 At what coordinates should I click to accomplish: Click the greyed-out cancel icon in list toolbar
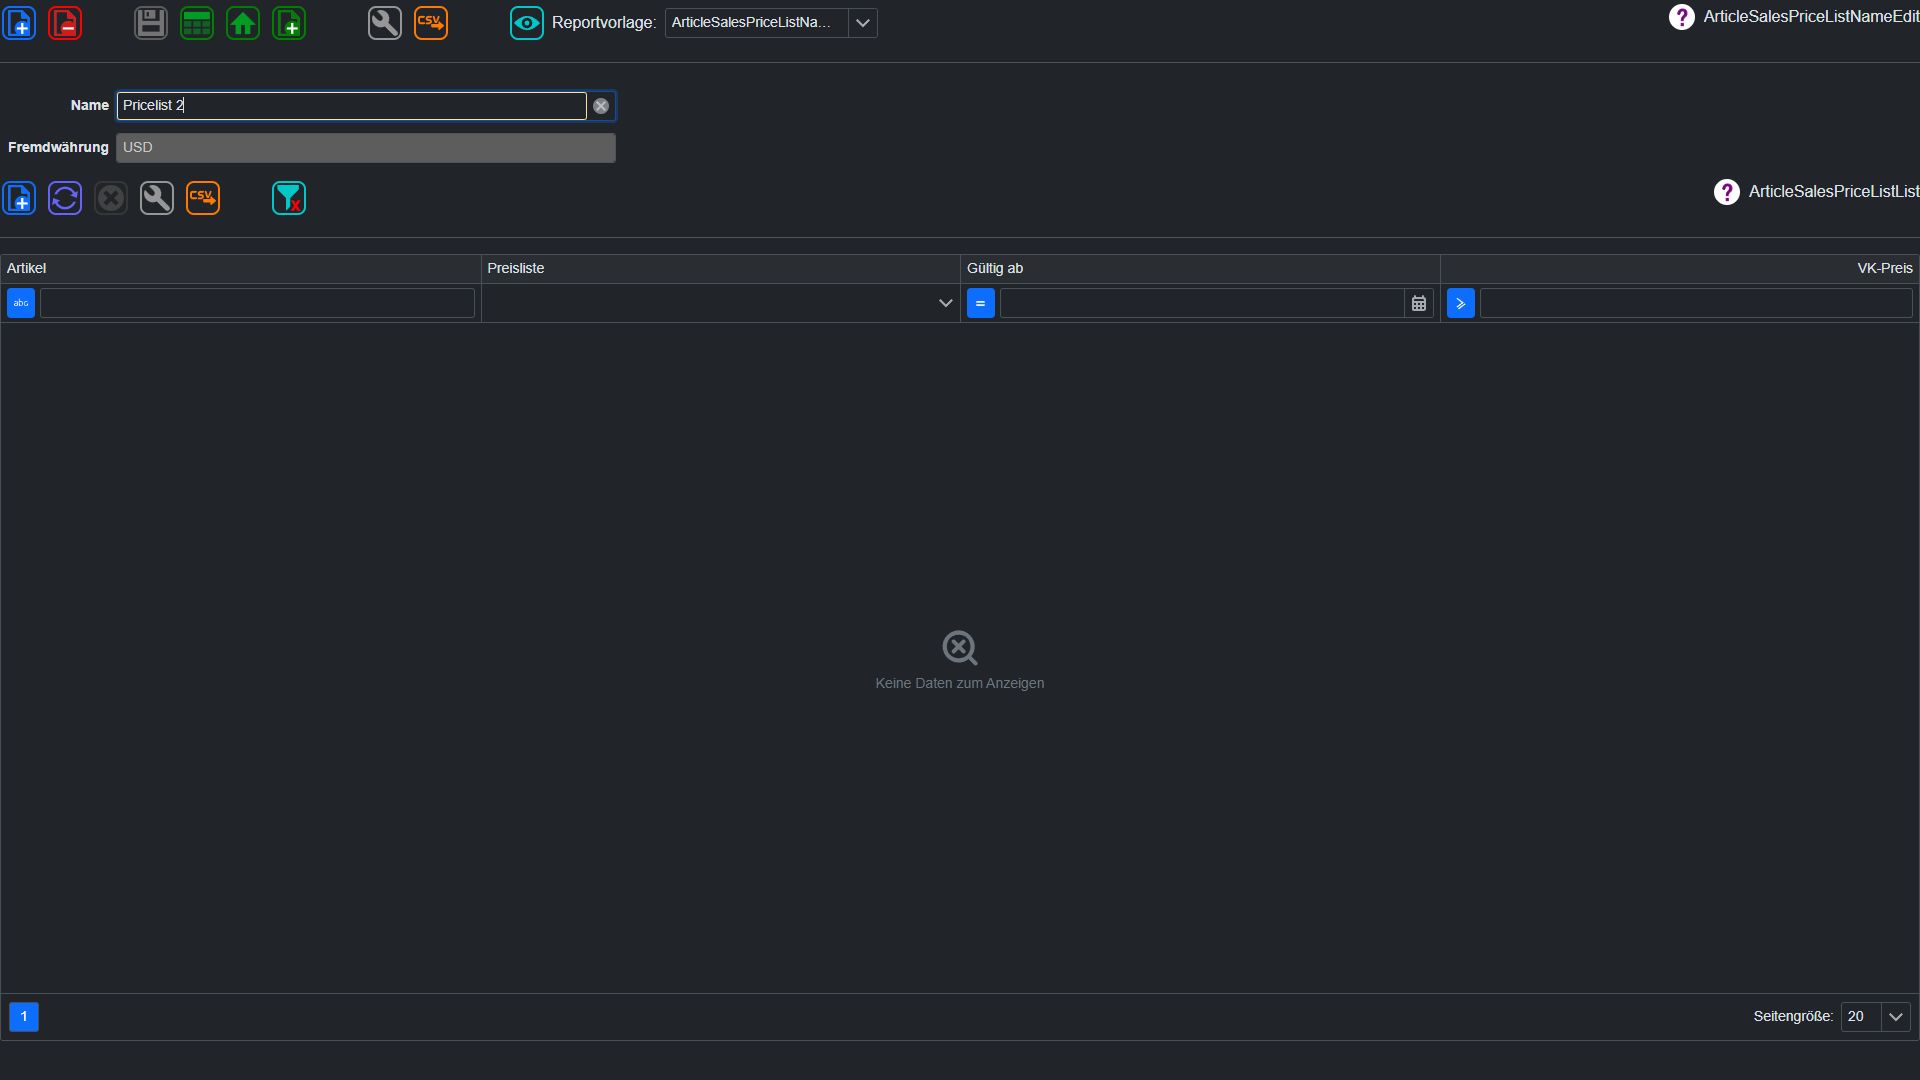coord(111,198)
